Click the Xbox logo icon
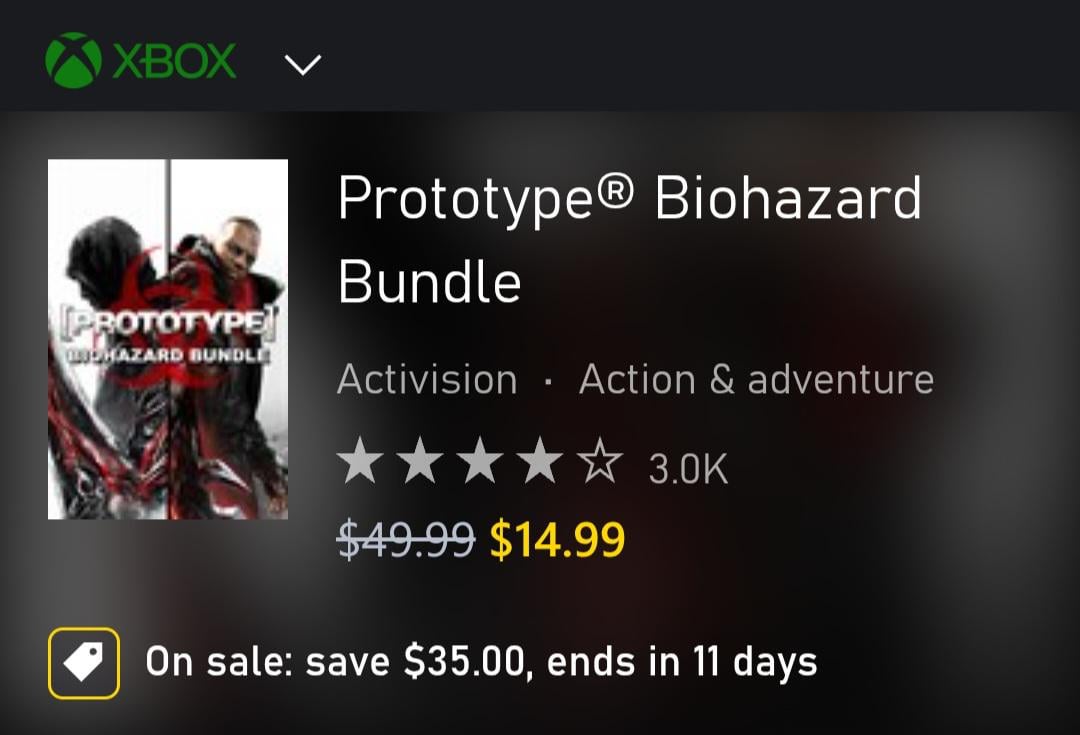Image resolution: width=1080 pixels, height=735 pixels. click(x=73, y=61)
